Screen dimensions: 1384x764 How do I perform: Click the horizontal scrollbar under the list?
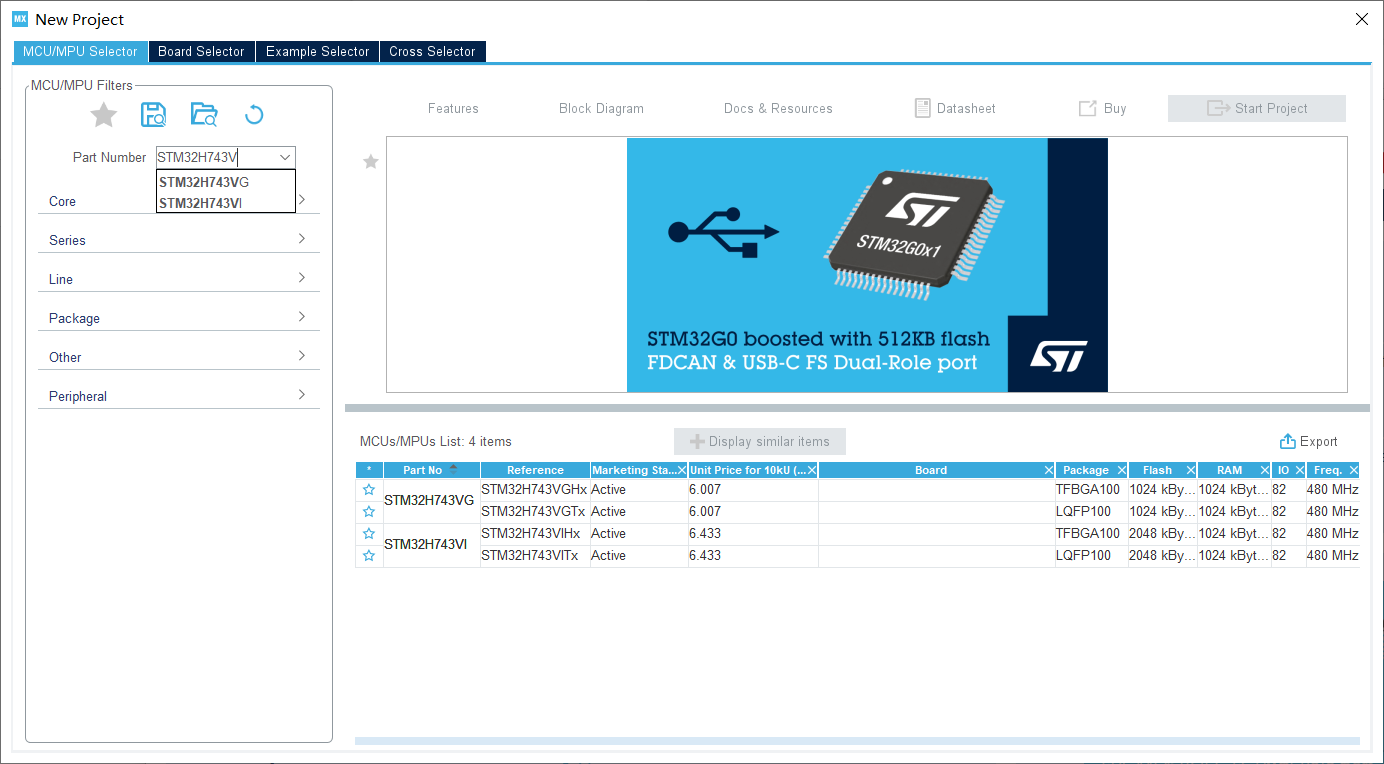(857, 741)
